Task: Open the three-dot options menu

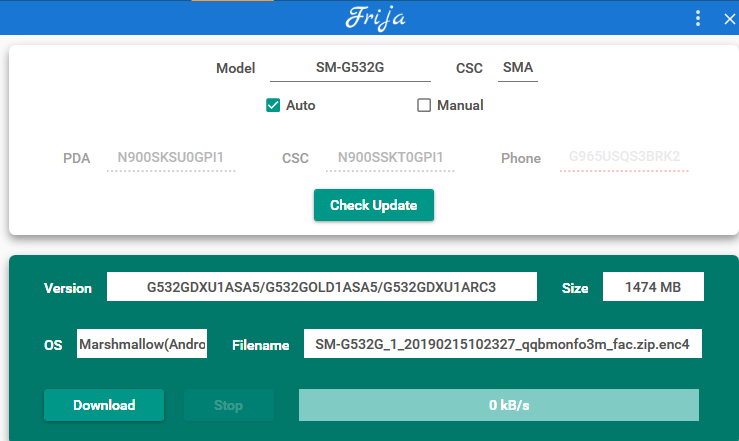Action: [x=698, y=18]
